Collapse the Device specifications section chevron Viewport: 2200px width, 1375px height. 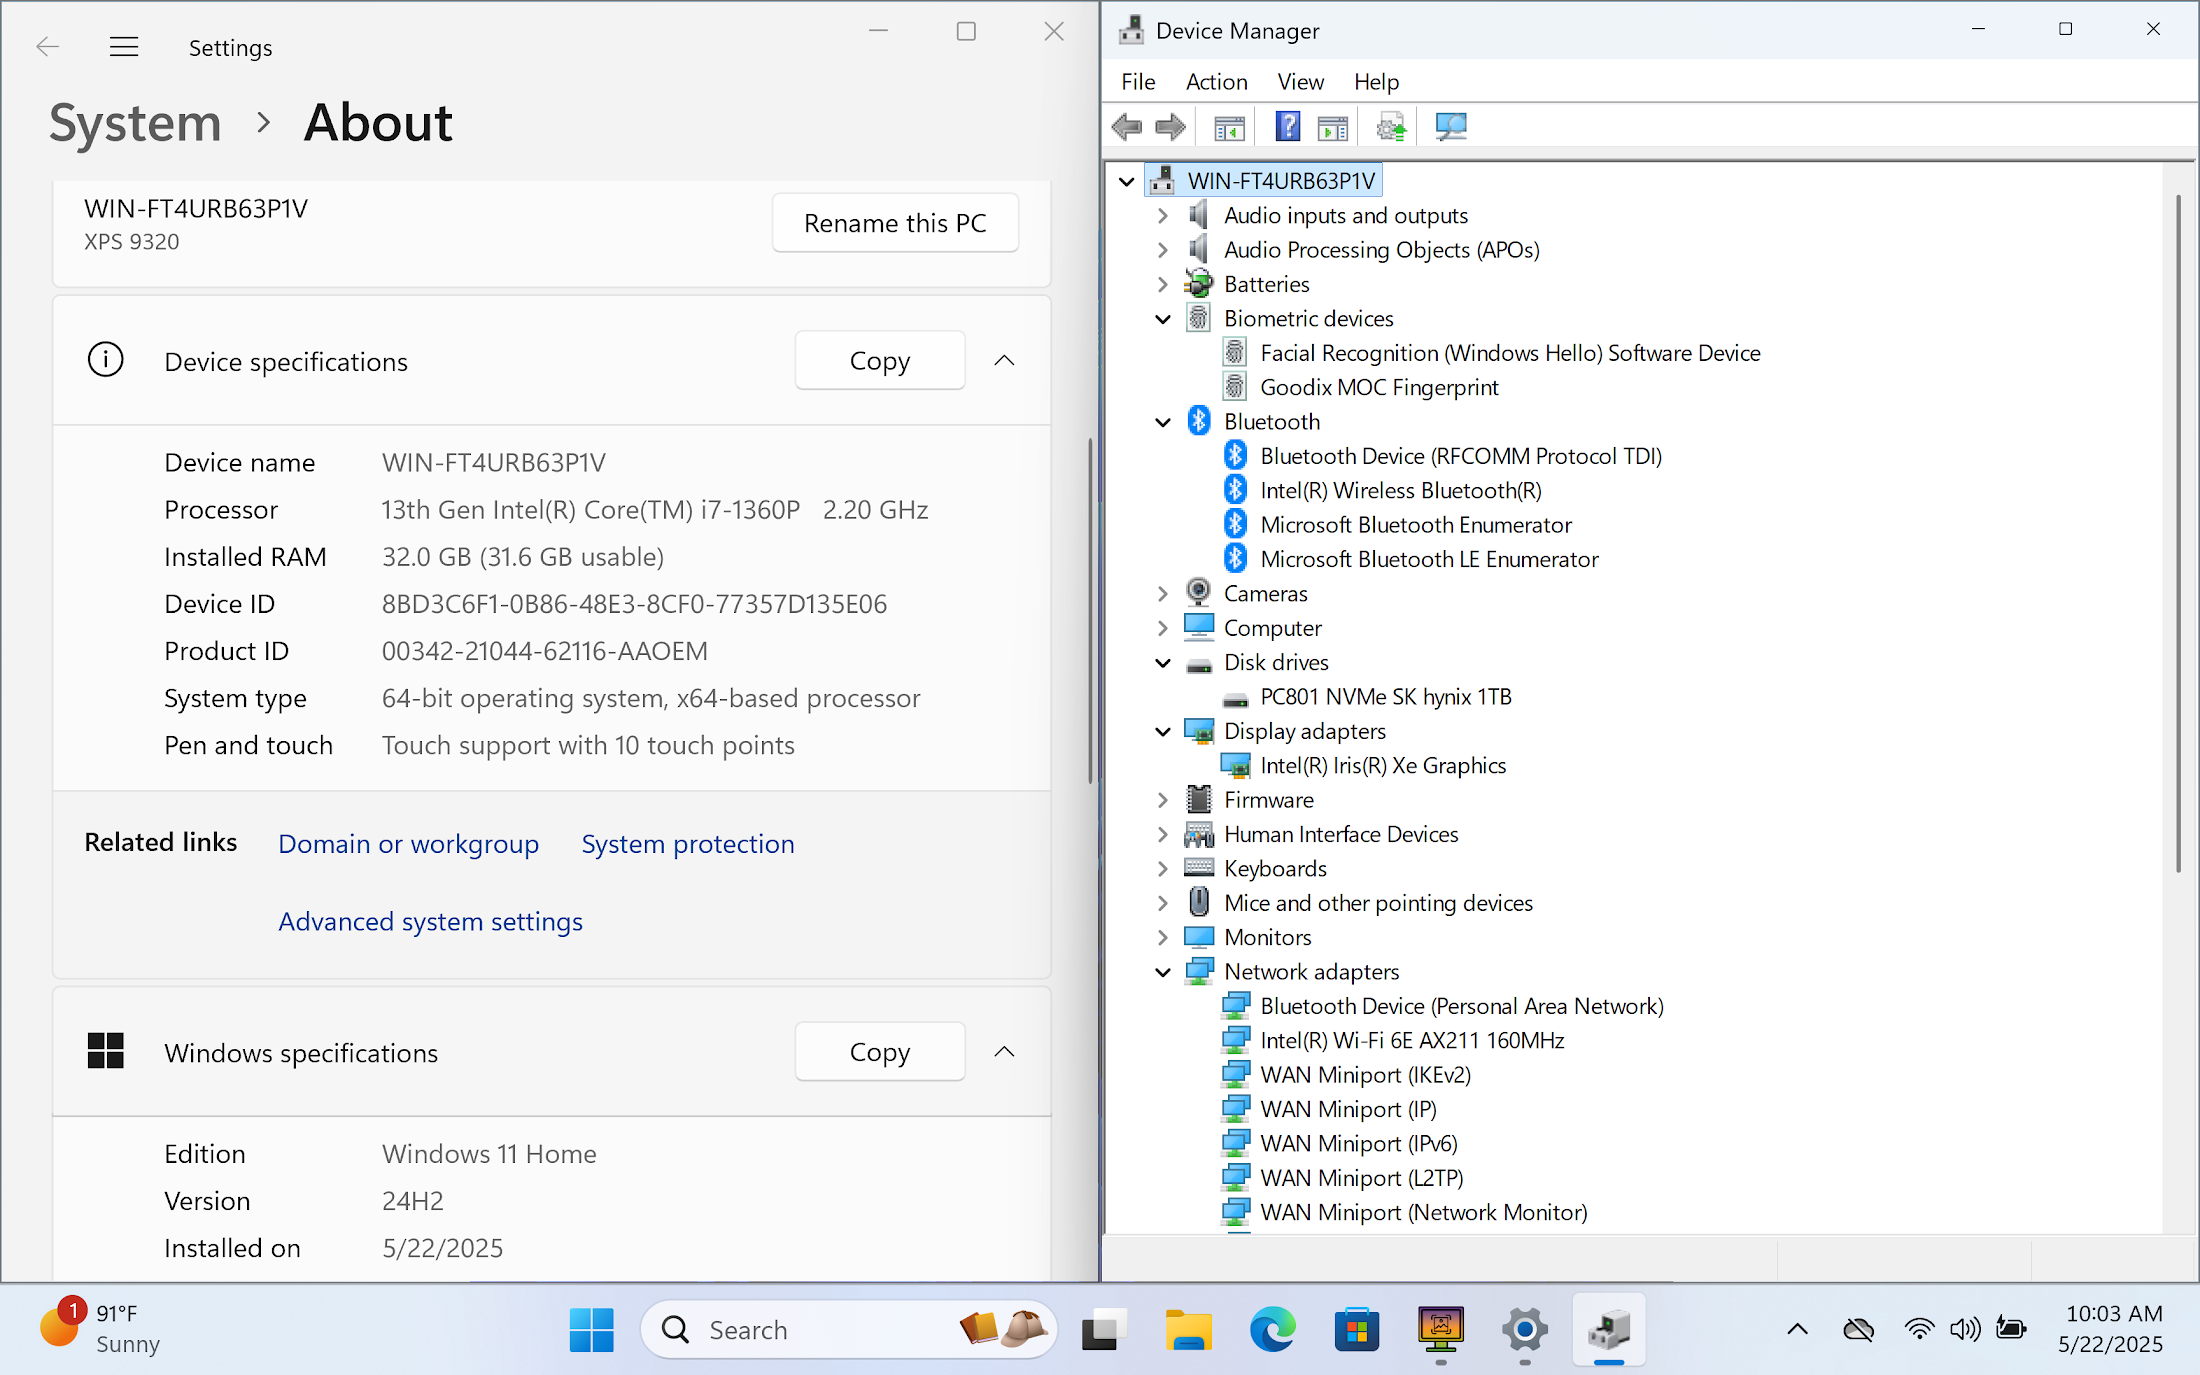(x=1004, y=360)
